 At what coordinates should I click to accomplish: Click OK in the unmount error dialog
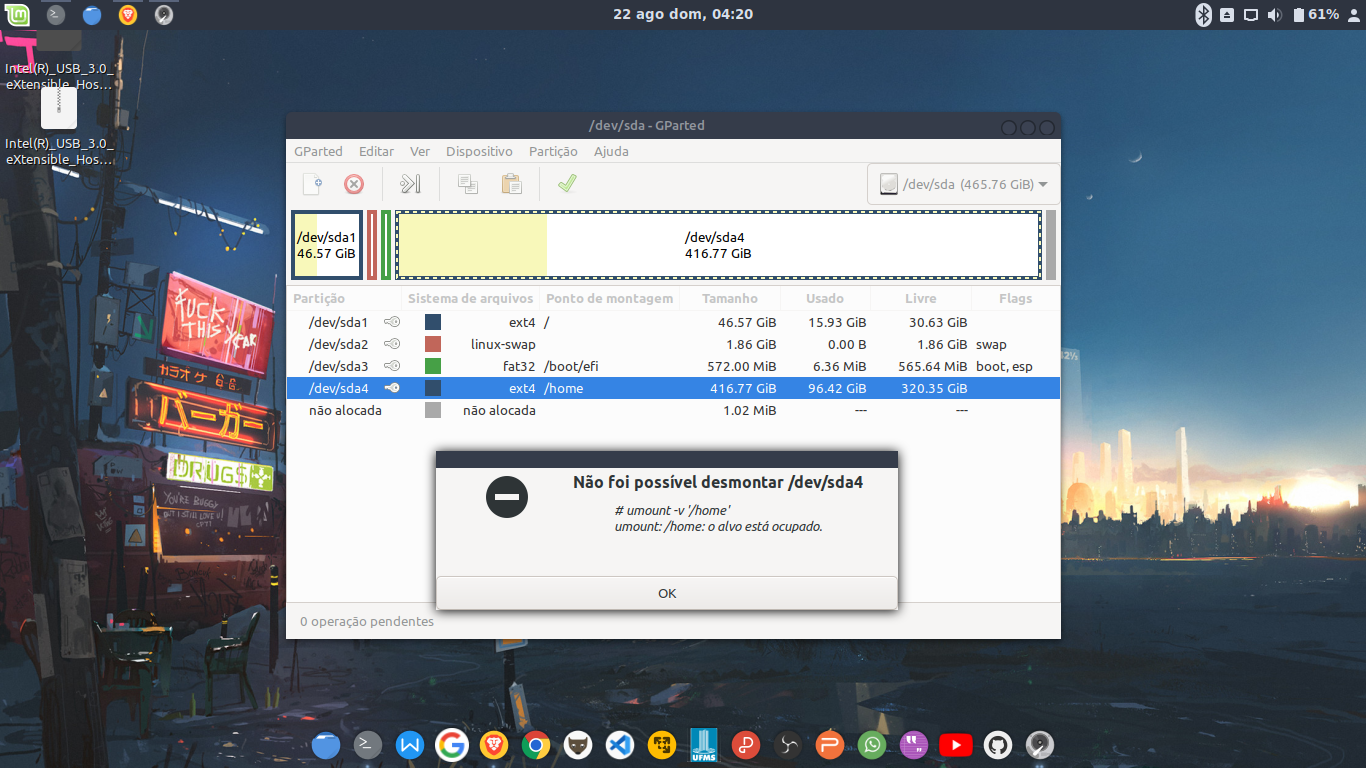tap(667, 593)
